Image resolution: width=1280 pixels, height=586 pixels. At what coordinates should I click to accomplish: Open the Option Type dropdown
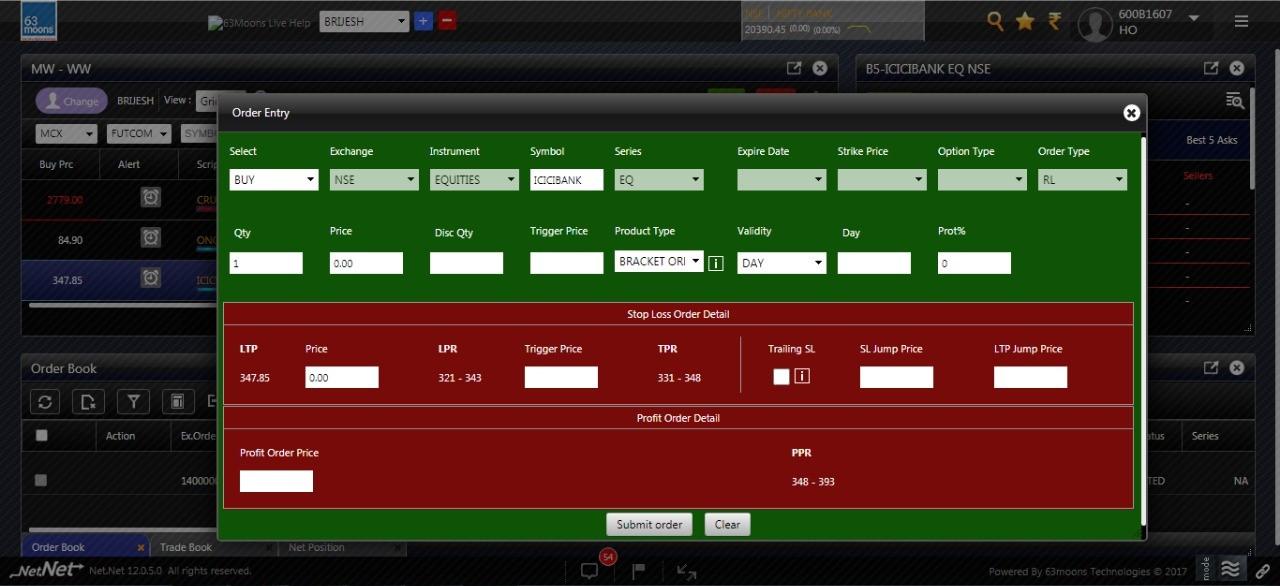982,180
